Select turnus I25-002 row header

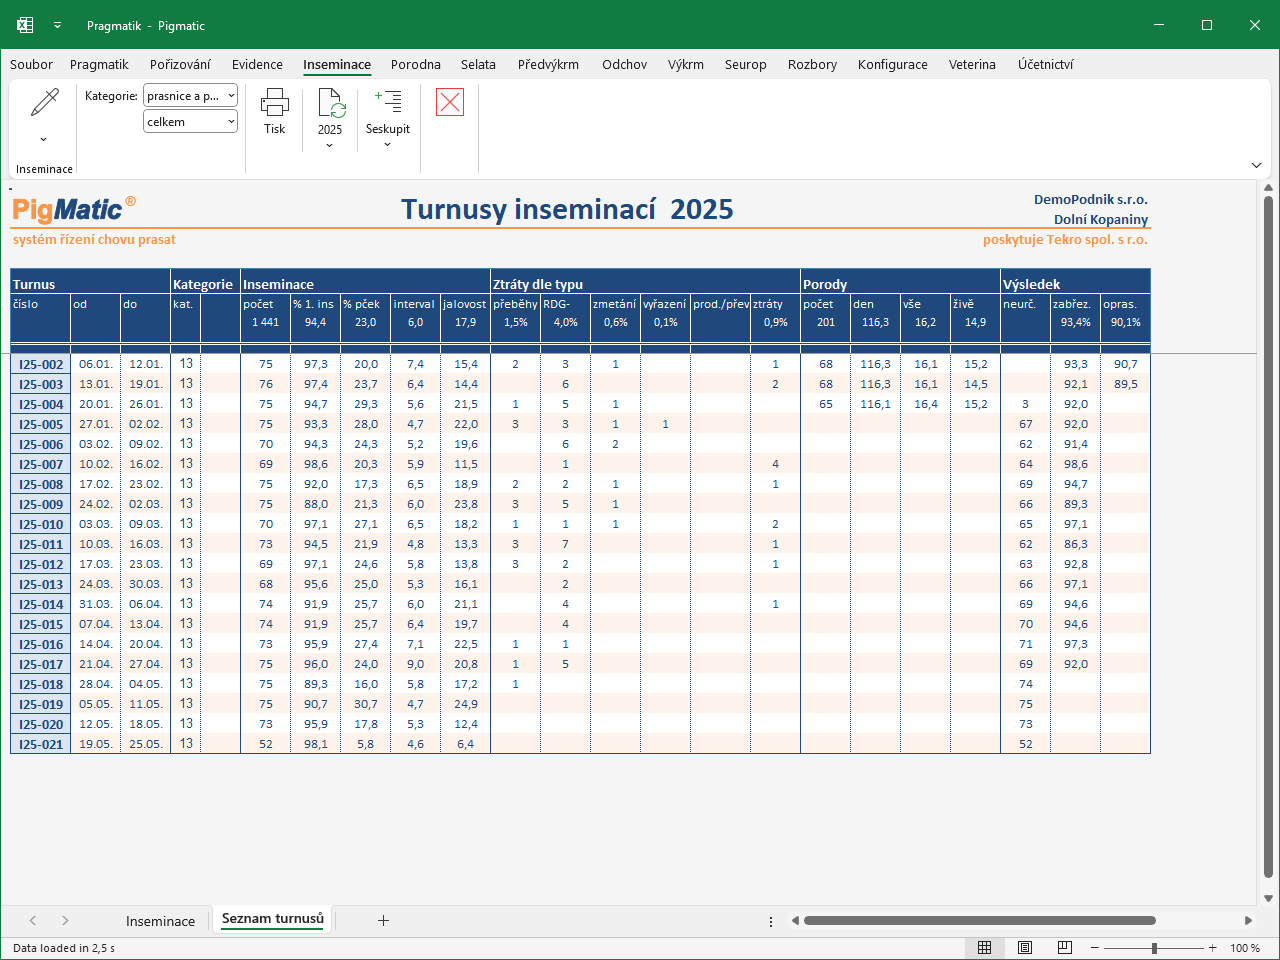[41, 364]
